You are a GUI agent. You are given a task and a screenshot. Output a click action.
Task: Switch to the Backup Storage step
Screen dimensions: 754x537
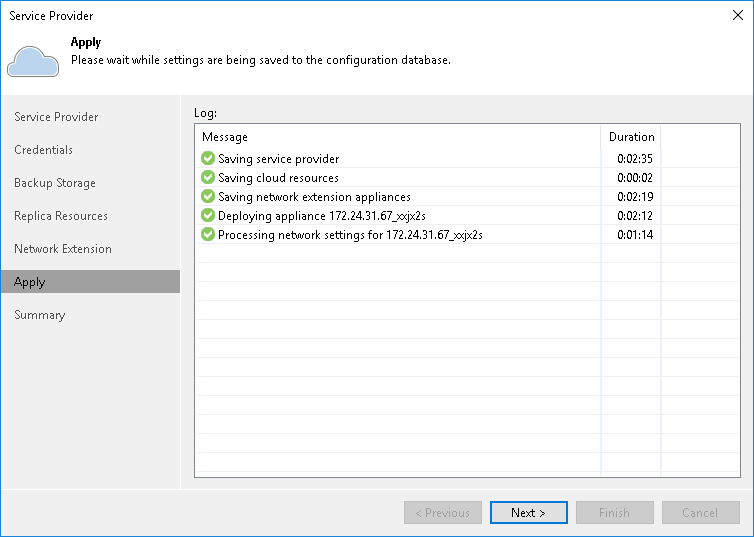tap(55, 183)
